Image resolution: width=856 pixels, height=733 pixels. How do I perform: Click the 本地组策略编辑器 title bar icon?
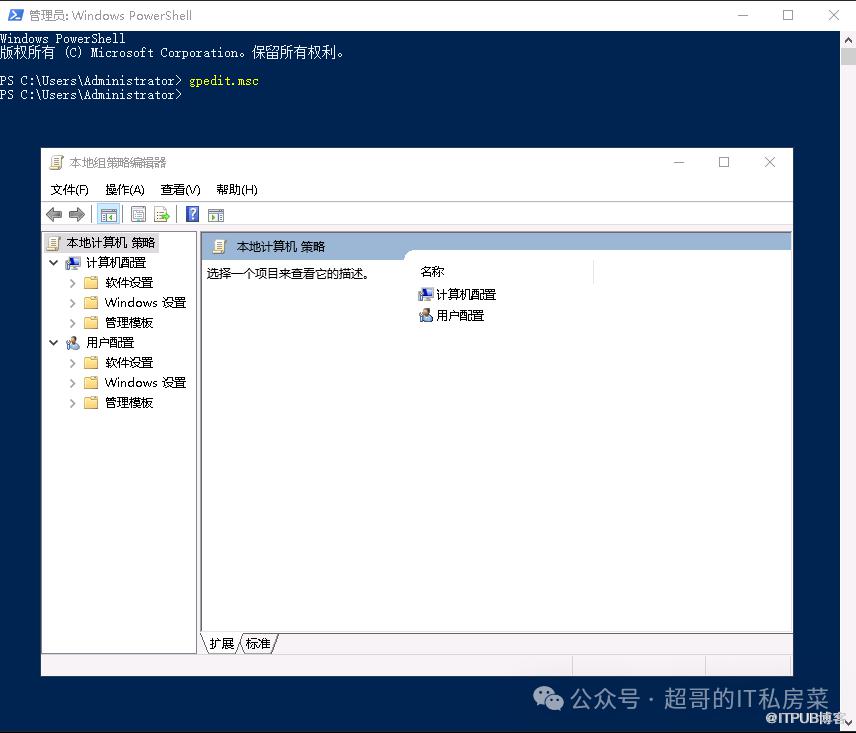point(56,162)
